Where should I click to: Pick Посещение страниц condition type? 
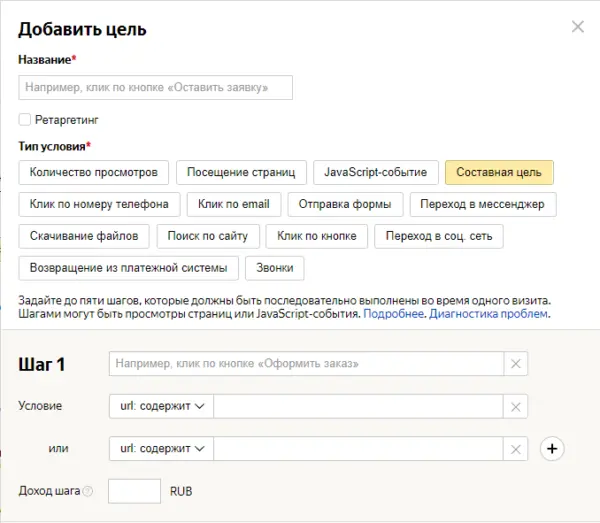241,172
